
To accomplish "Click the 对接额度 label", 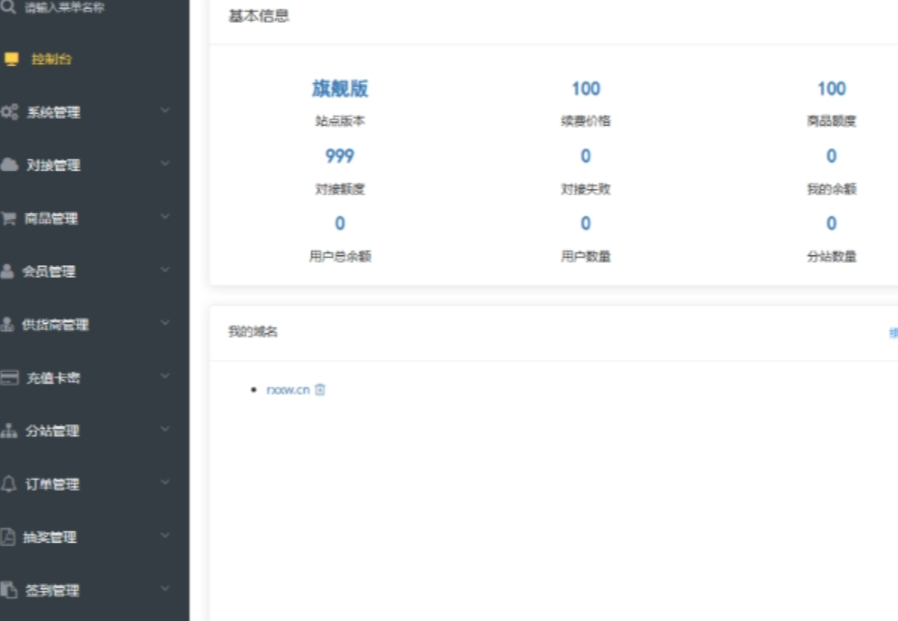I will pos(340,189).
